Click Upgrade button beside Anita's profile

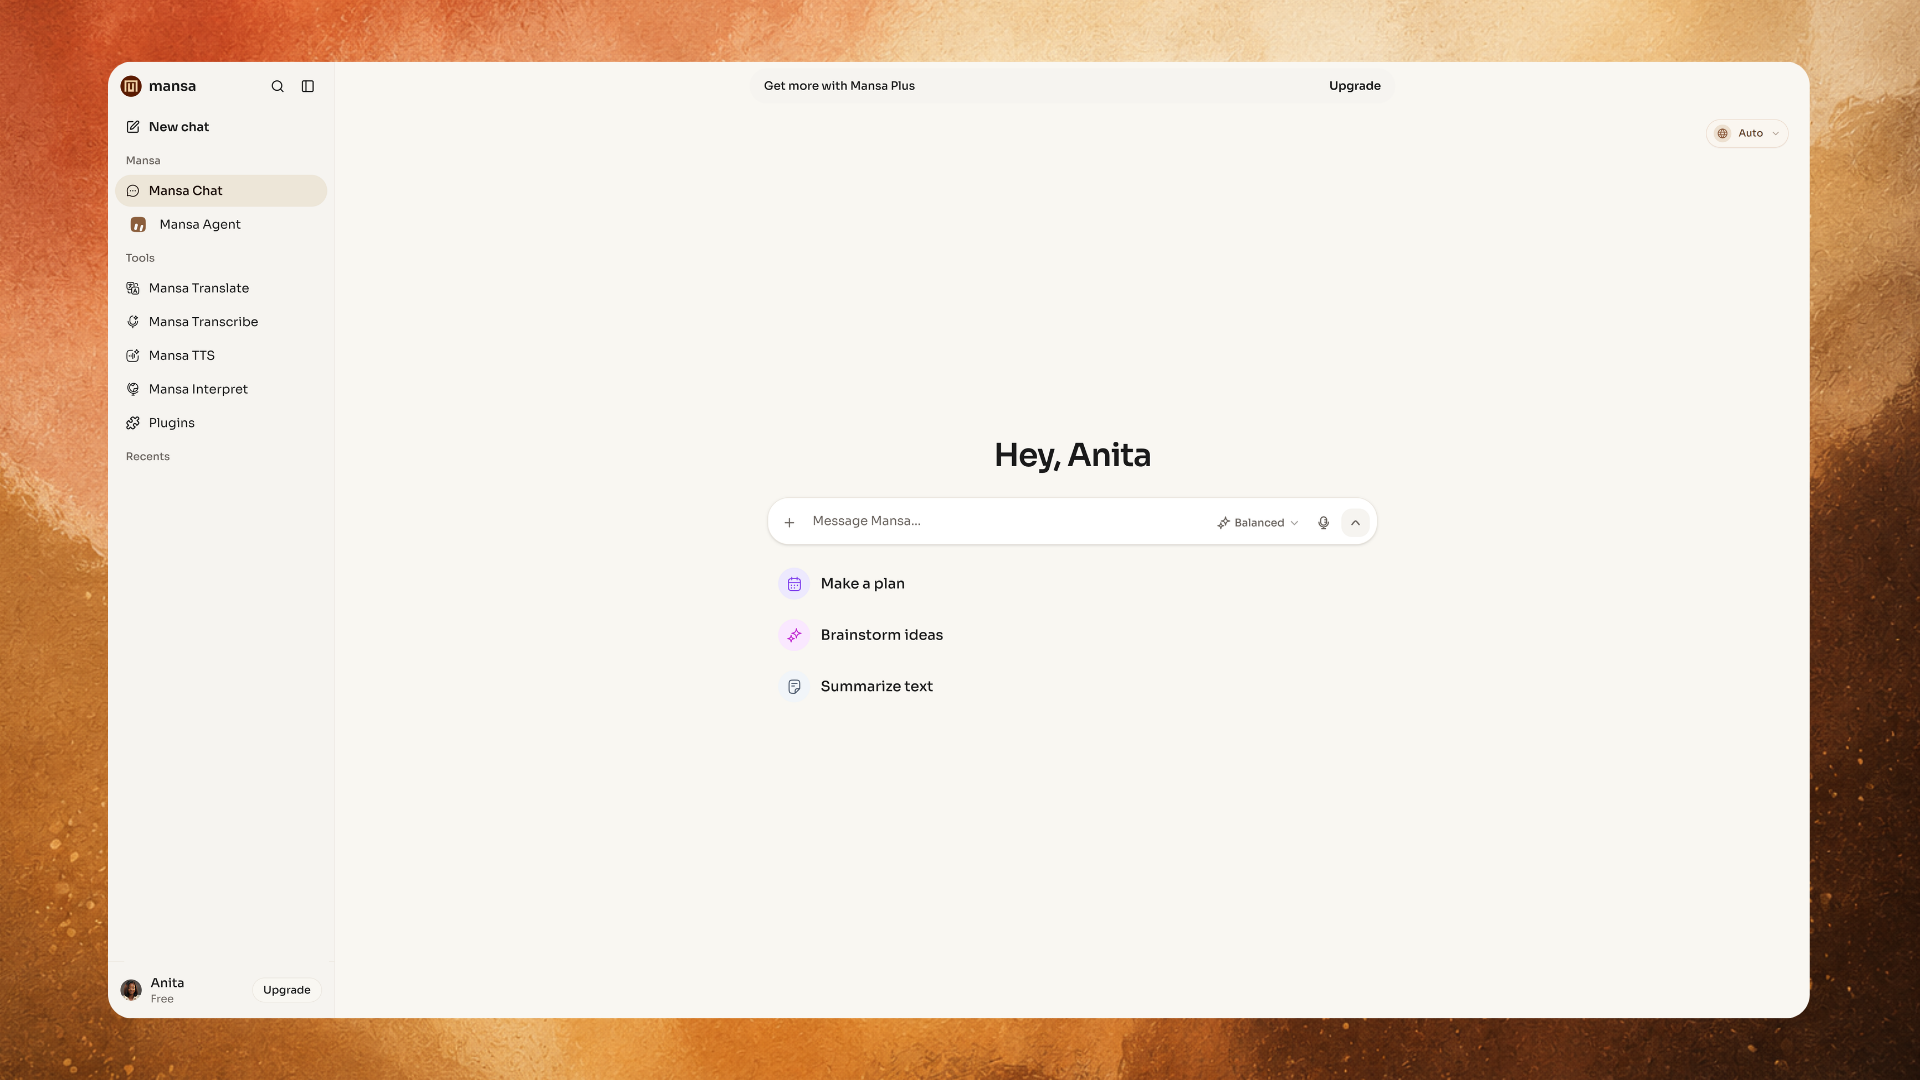tap(287, 990)
